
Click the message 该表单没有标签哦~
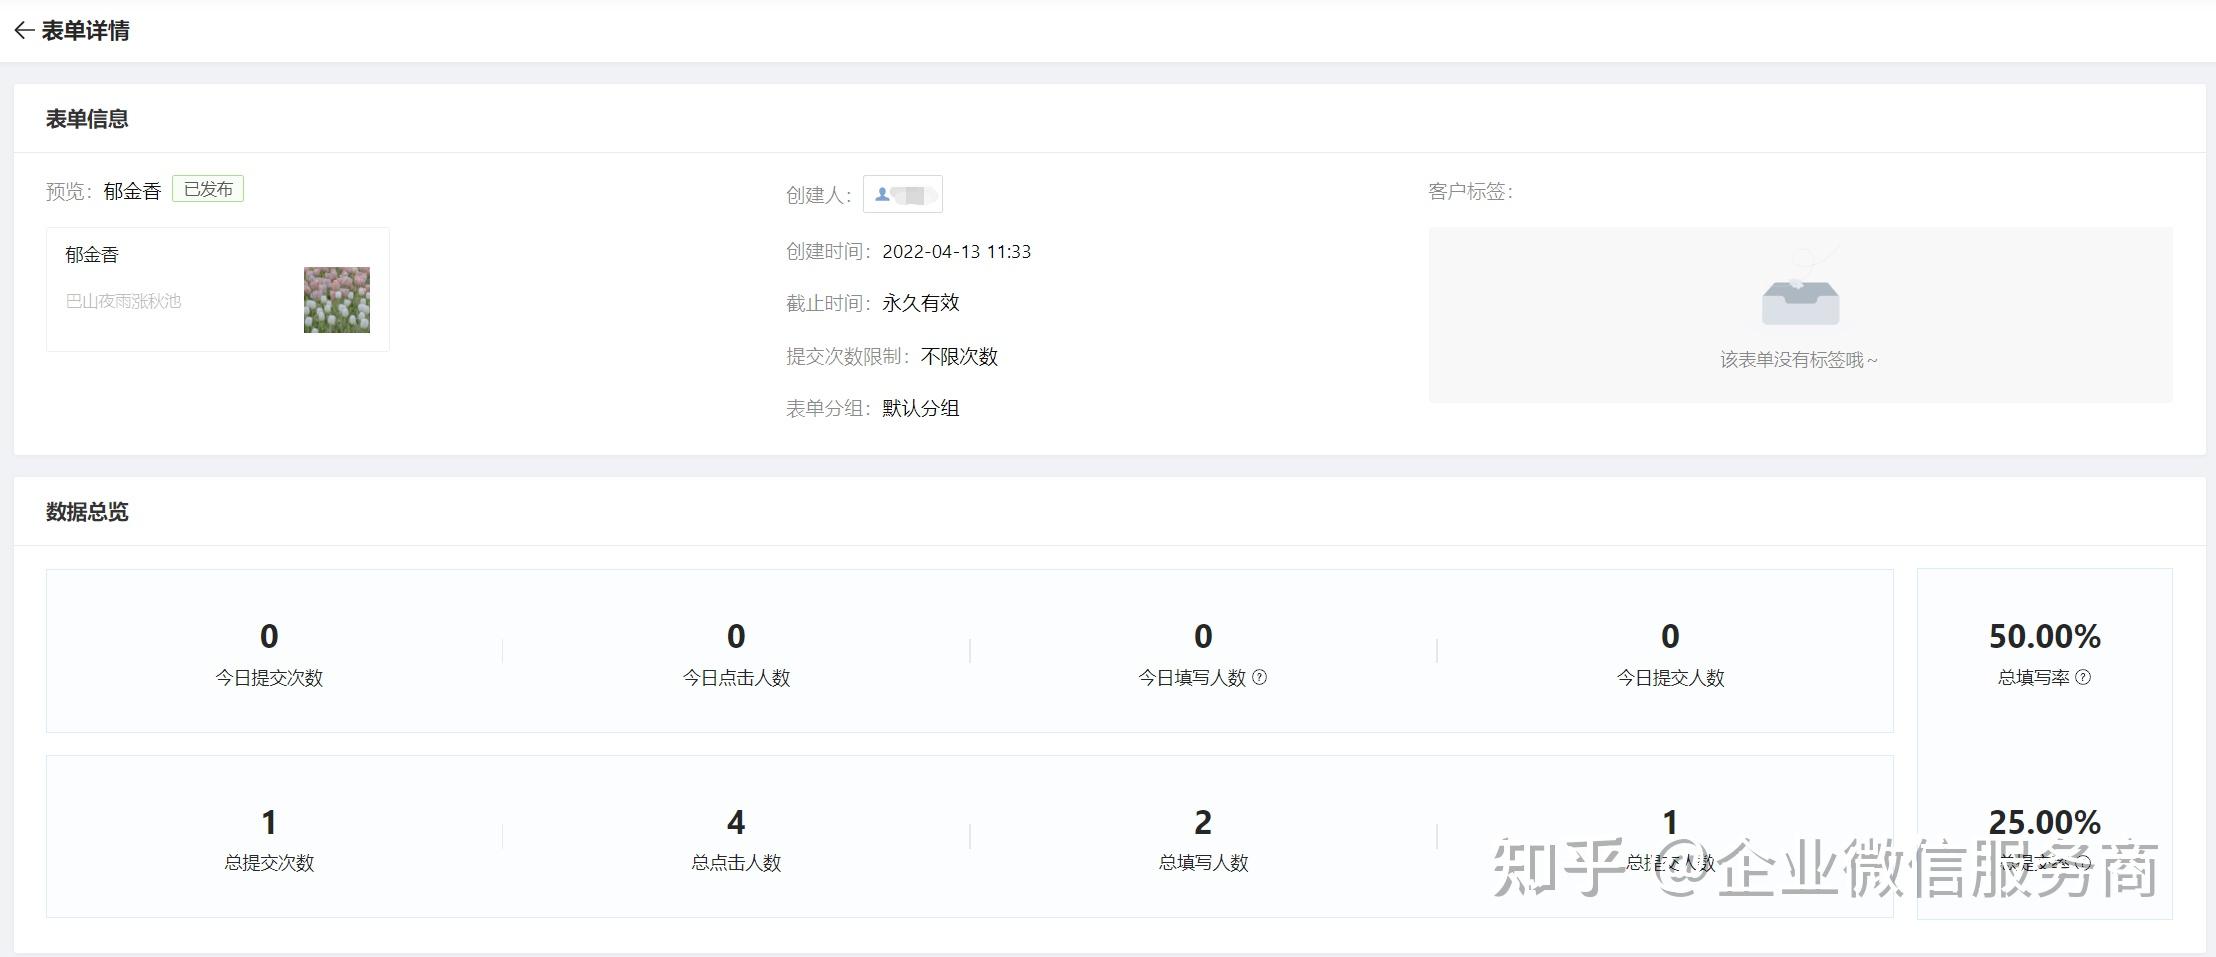coord(1800,360)
